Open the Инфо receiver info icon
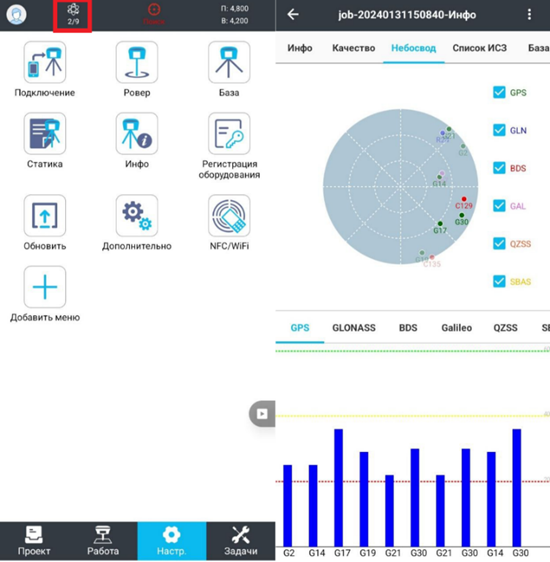Screen dimensions: 550x562 pos(137,133)
